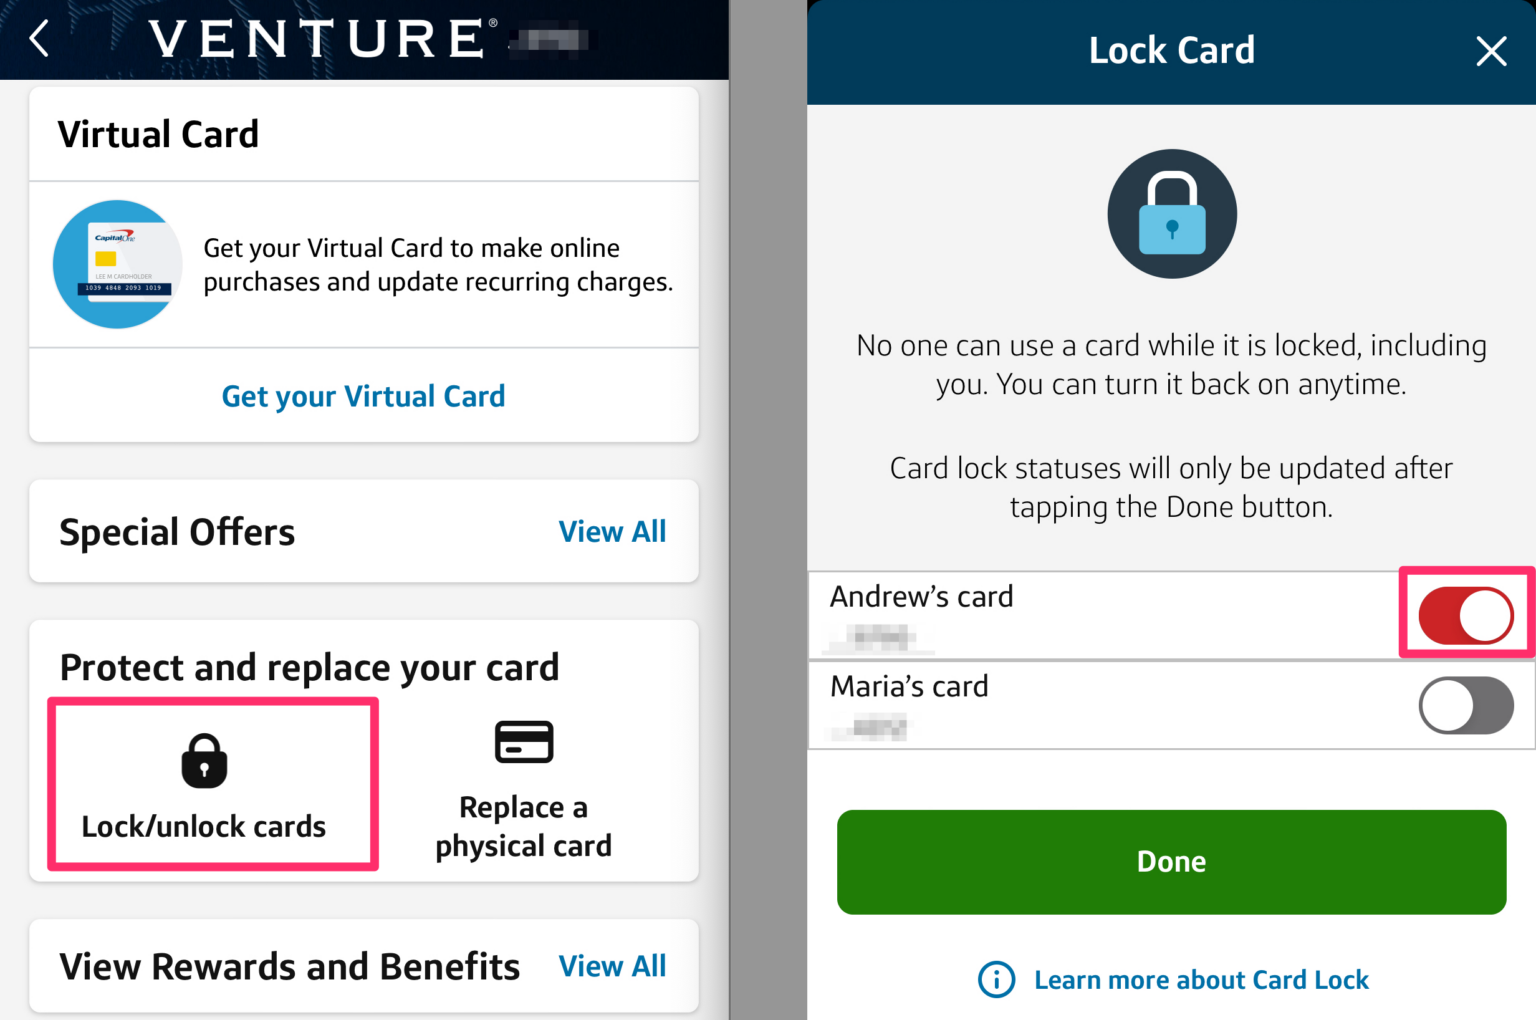Enable the lock toggle for Maria's card

click(x=1466, y=705)
